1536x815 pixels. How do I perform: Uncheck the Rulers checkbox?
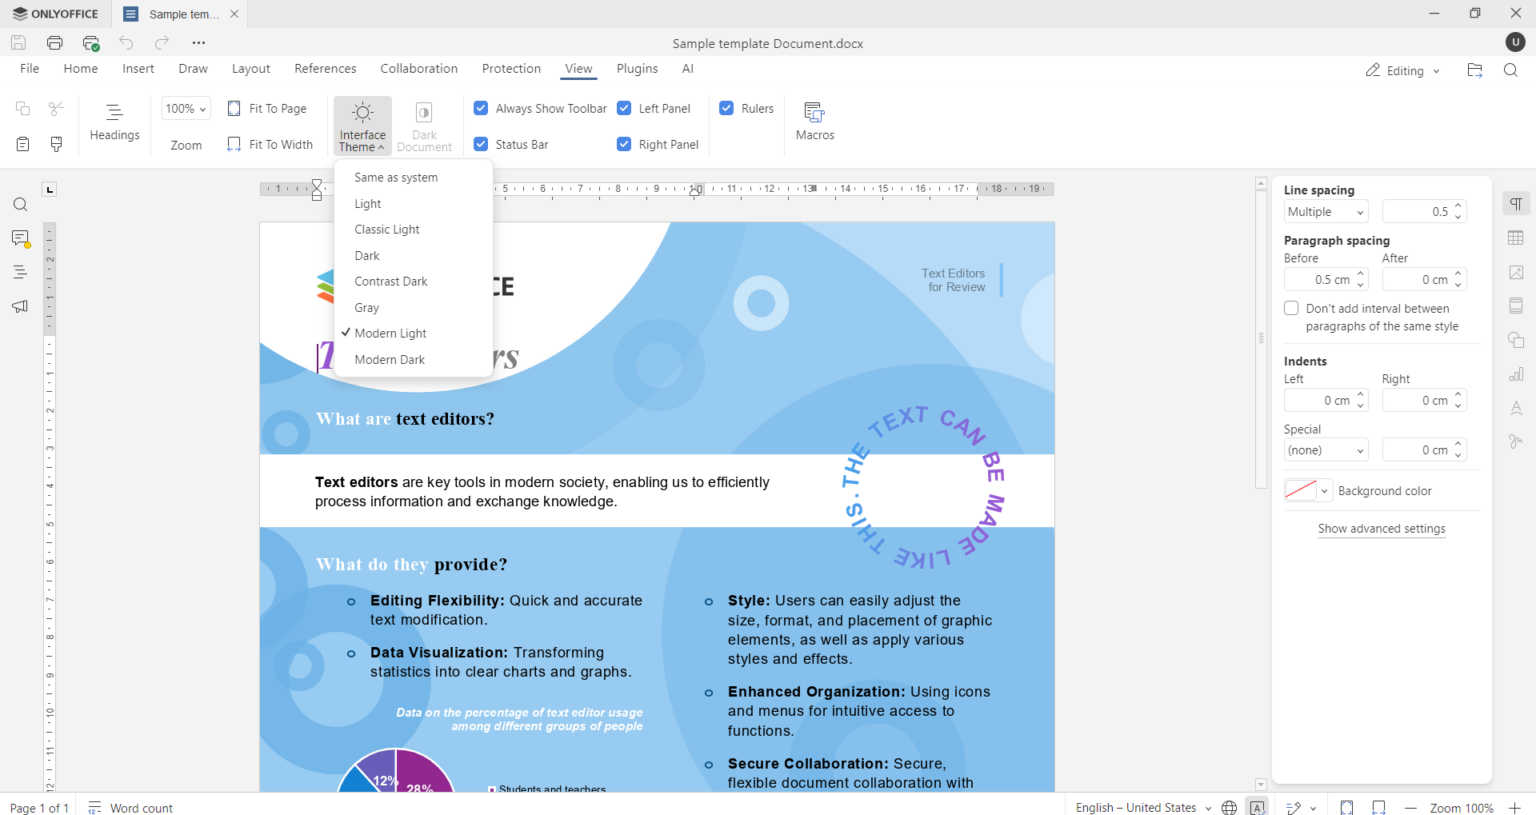[x=727, y=108]
